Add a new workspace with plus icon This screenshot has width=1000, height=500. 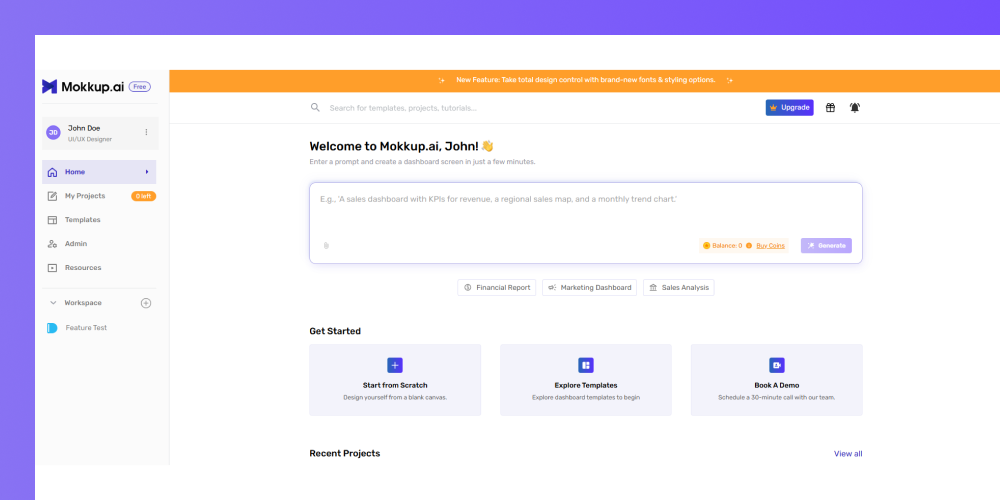[146, 303]
